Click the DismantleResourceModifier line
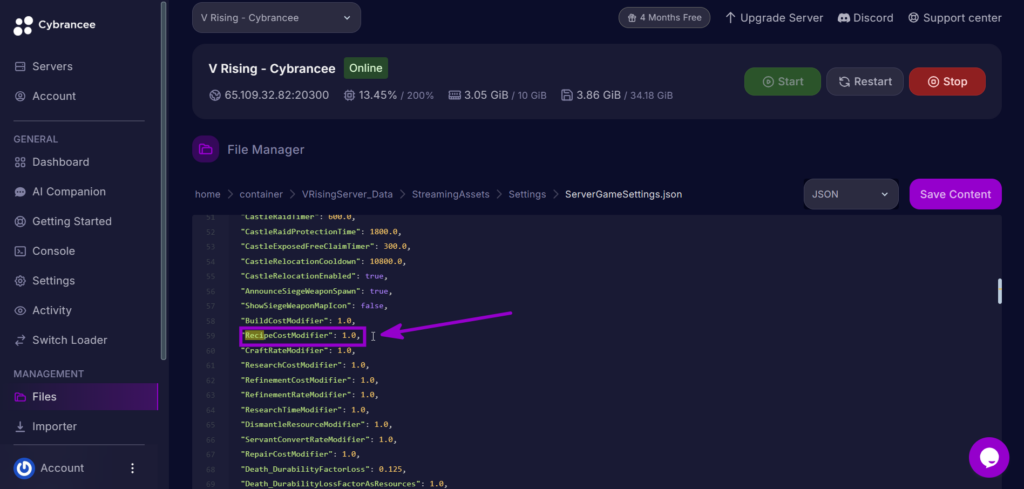1024x489 pixels. [x=316, y=424]
